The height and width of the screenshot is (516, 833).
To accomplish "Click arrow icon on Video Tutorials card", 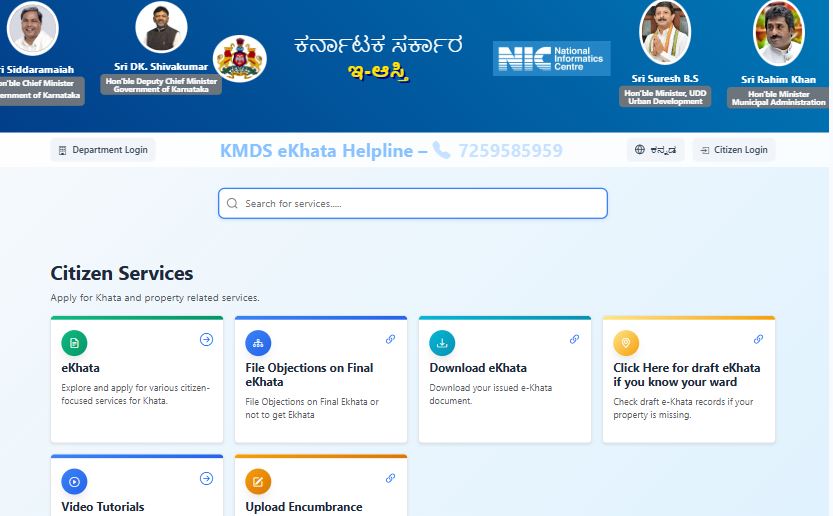I will (206, 478).
